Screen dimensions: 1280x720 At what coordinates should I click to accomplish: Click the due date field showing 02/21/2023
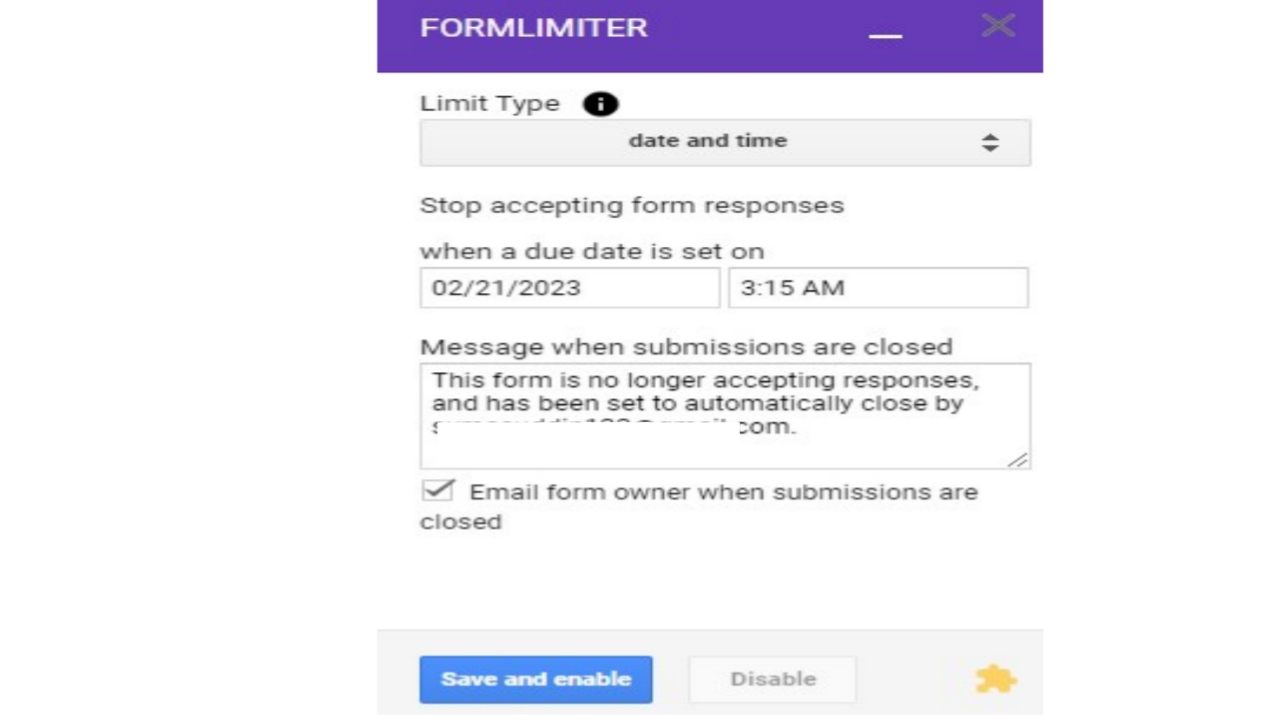point(569,288)
